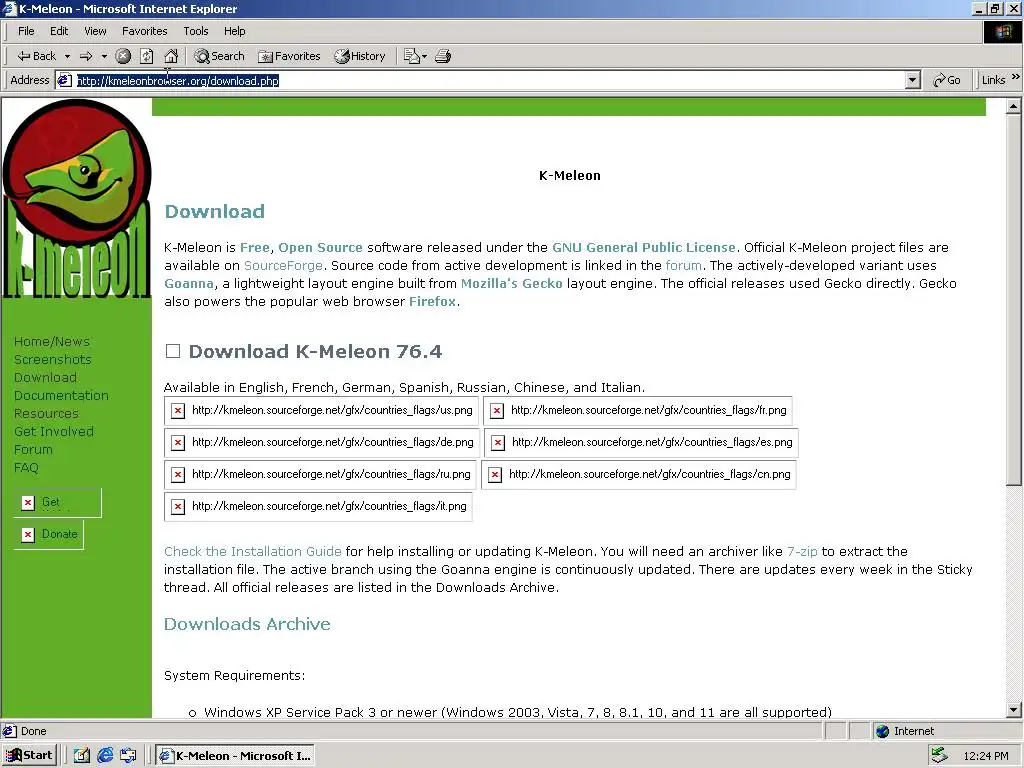Tick the checkbox before Download K-Meleon 76.4

pyautogui.click(x=173, y=351)
